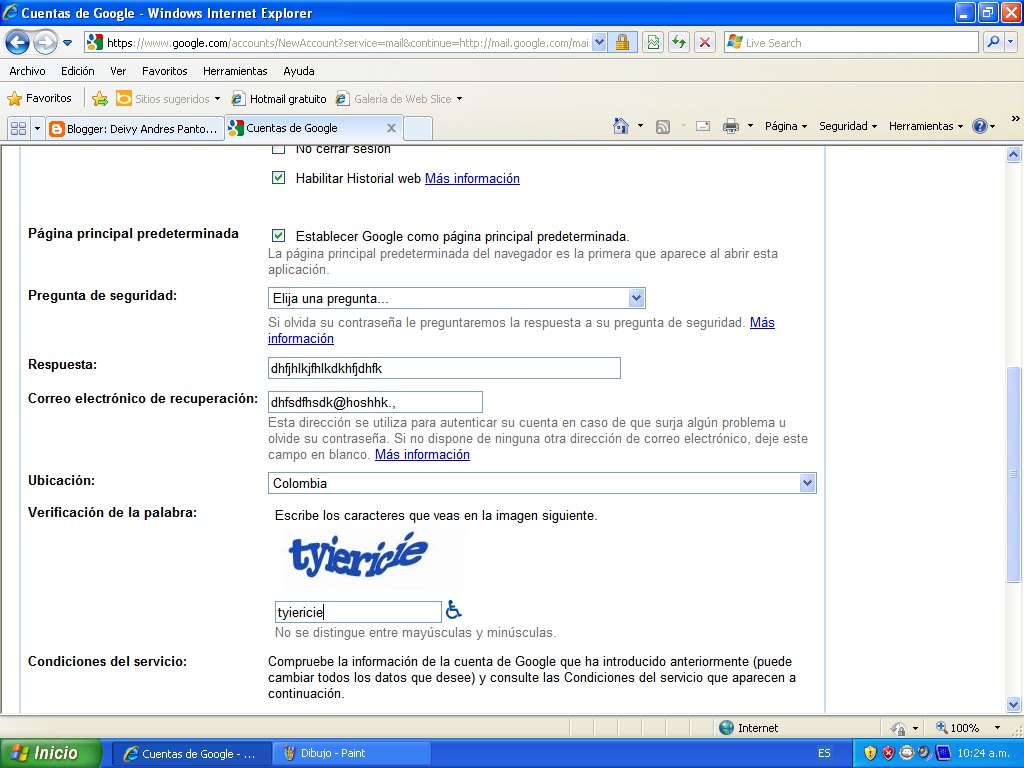The image size is (1024, 768).
Task: Uncheck Habilitar Historial web checkbox
Action: coord(279,178)
